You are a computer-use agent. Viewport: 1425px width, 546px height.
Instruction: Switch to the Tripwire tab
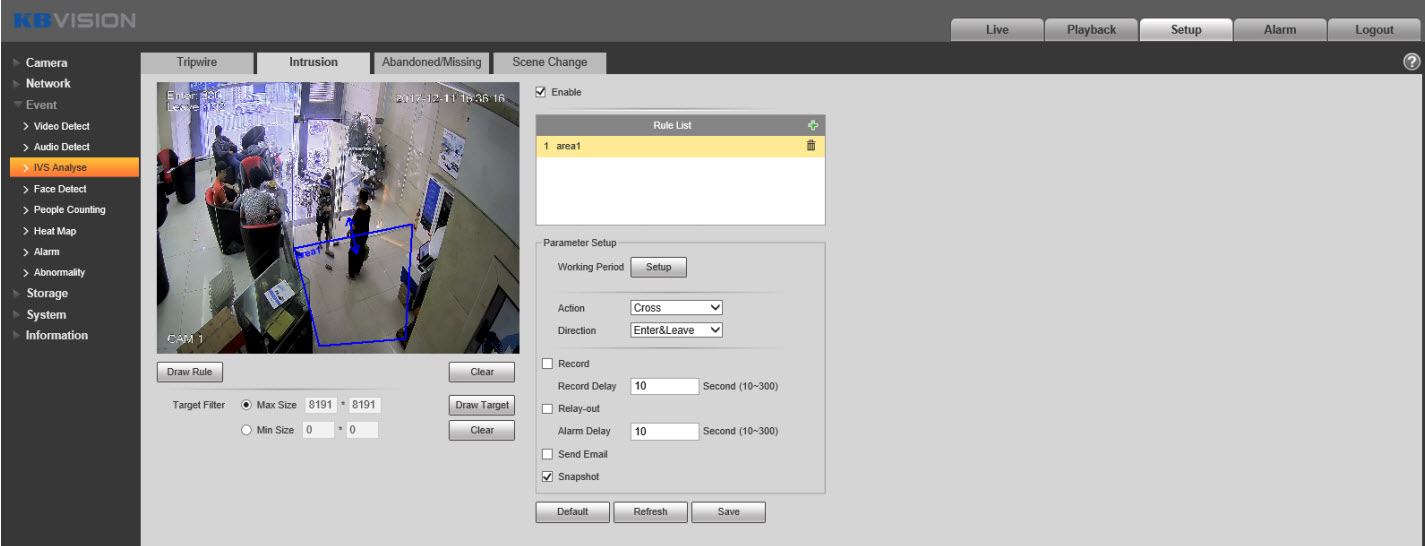pos(196,62)
